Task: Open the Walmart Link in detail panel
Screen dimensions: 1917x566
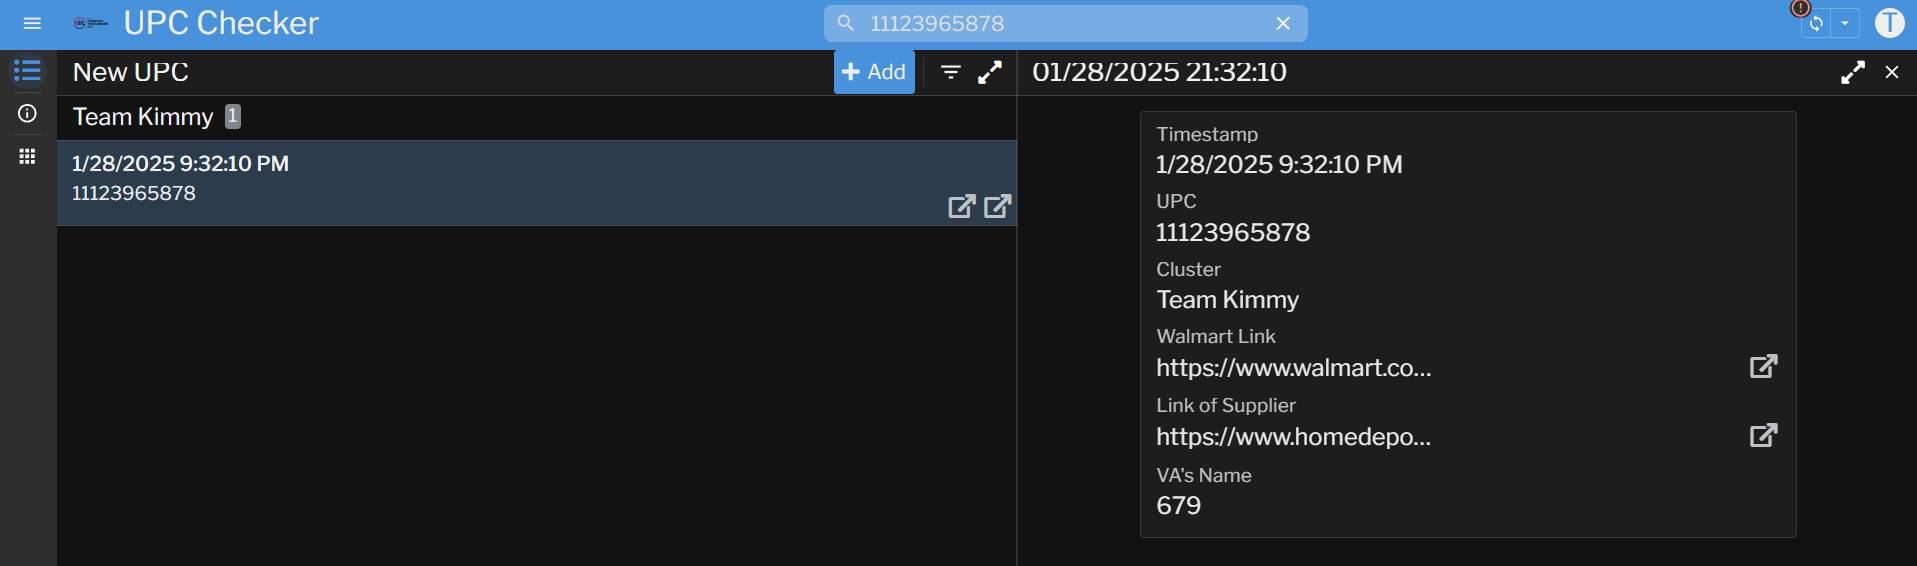Action: point(1763,366)
